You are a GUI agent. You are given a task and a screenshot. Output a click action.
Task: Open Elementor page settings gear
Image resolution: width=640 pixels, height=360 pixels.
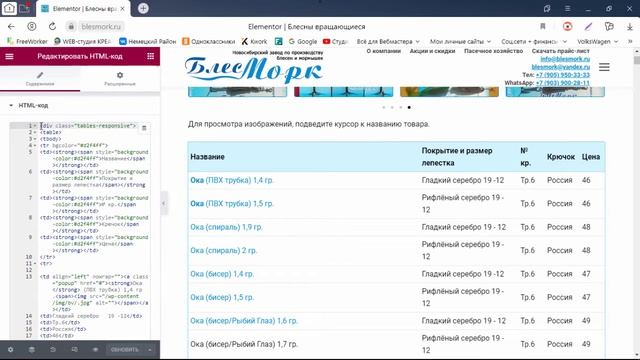click(11, 350)
